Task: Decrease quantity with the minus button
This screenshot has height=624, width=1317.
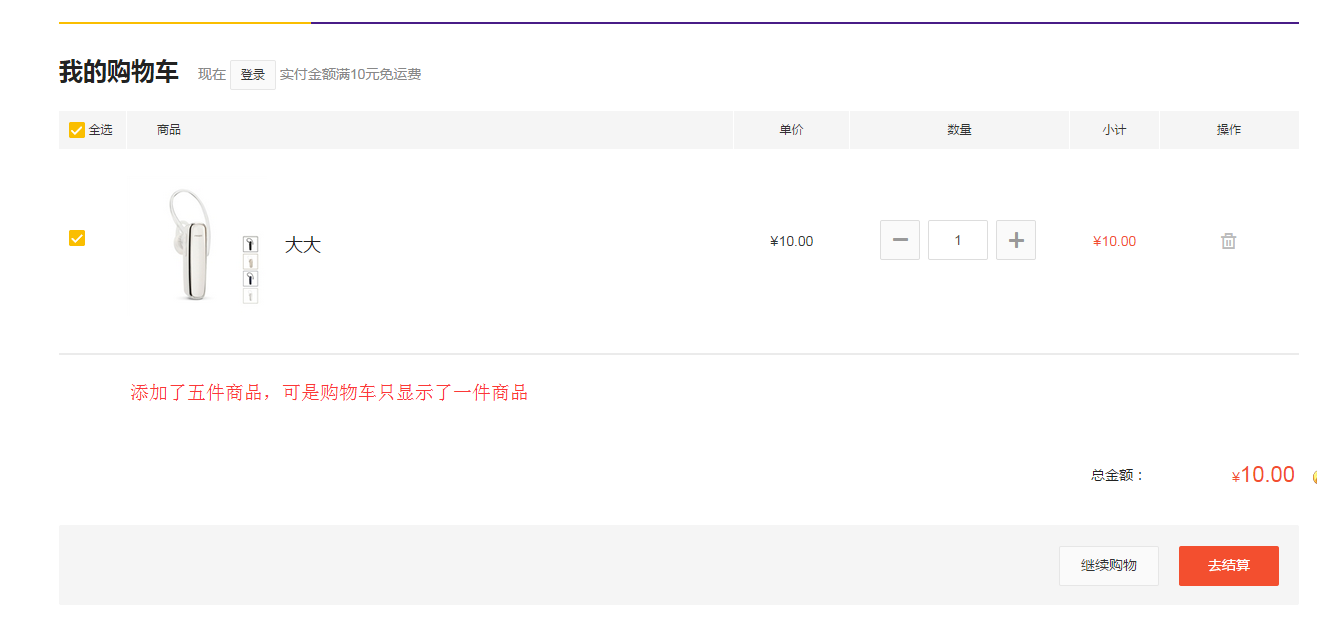Action: [899, 240]
